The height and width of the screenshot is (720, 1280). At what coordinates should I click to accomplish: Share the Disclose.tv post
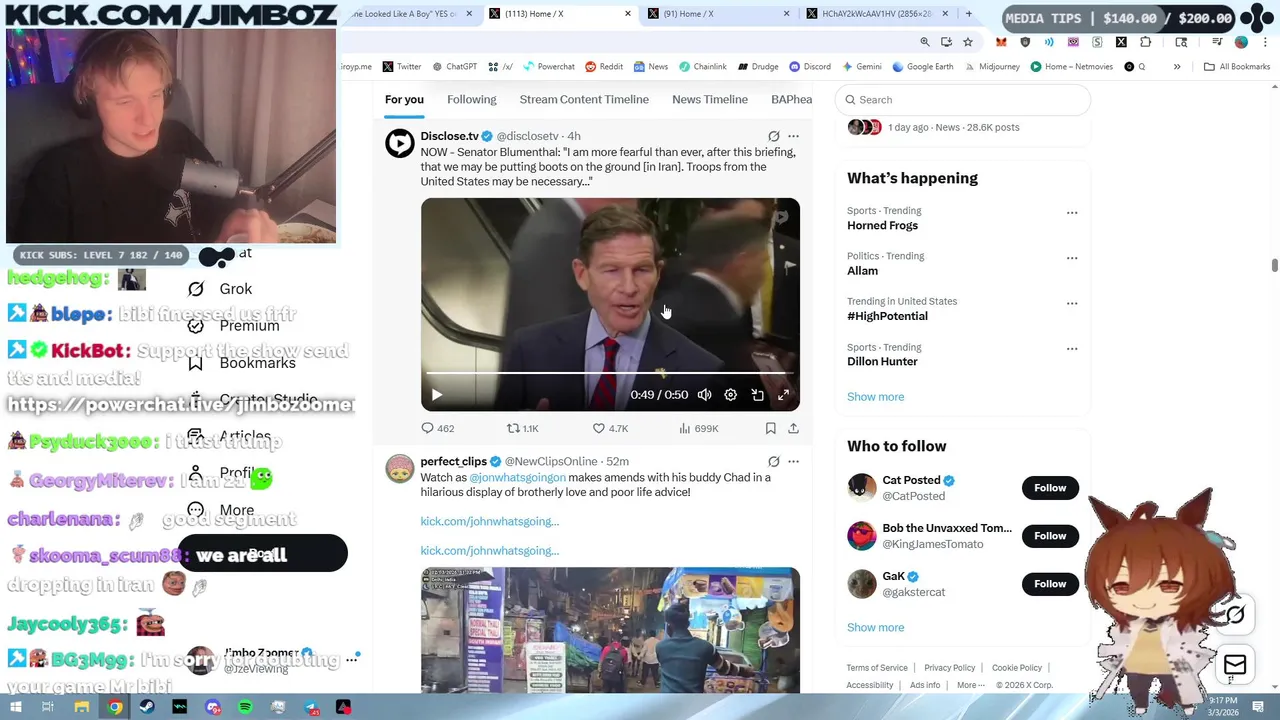(793, 428)
